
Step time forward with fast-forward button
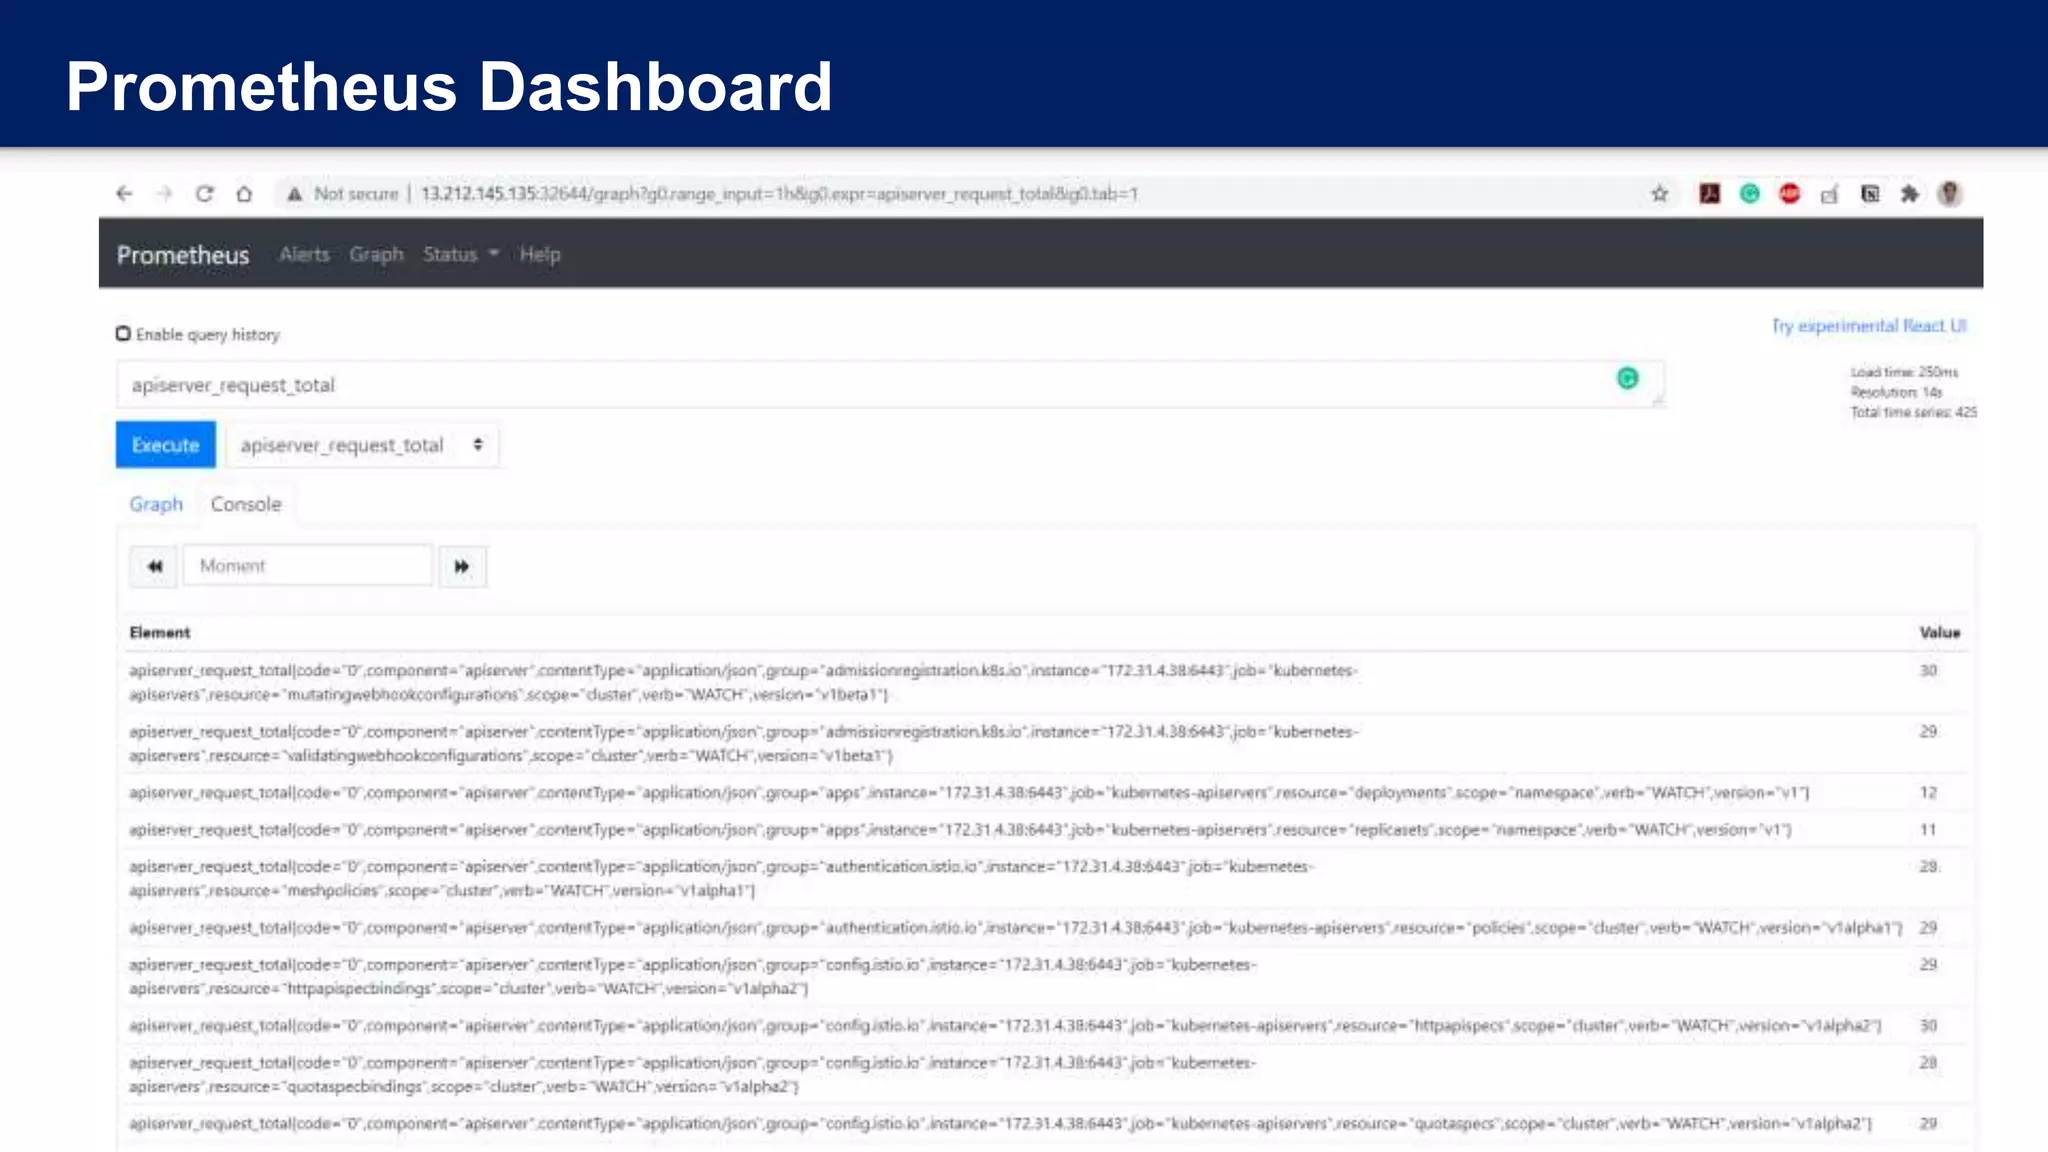click(x=462, y=567)
